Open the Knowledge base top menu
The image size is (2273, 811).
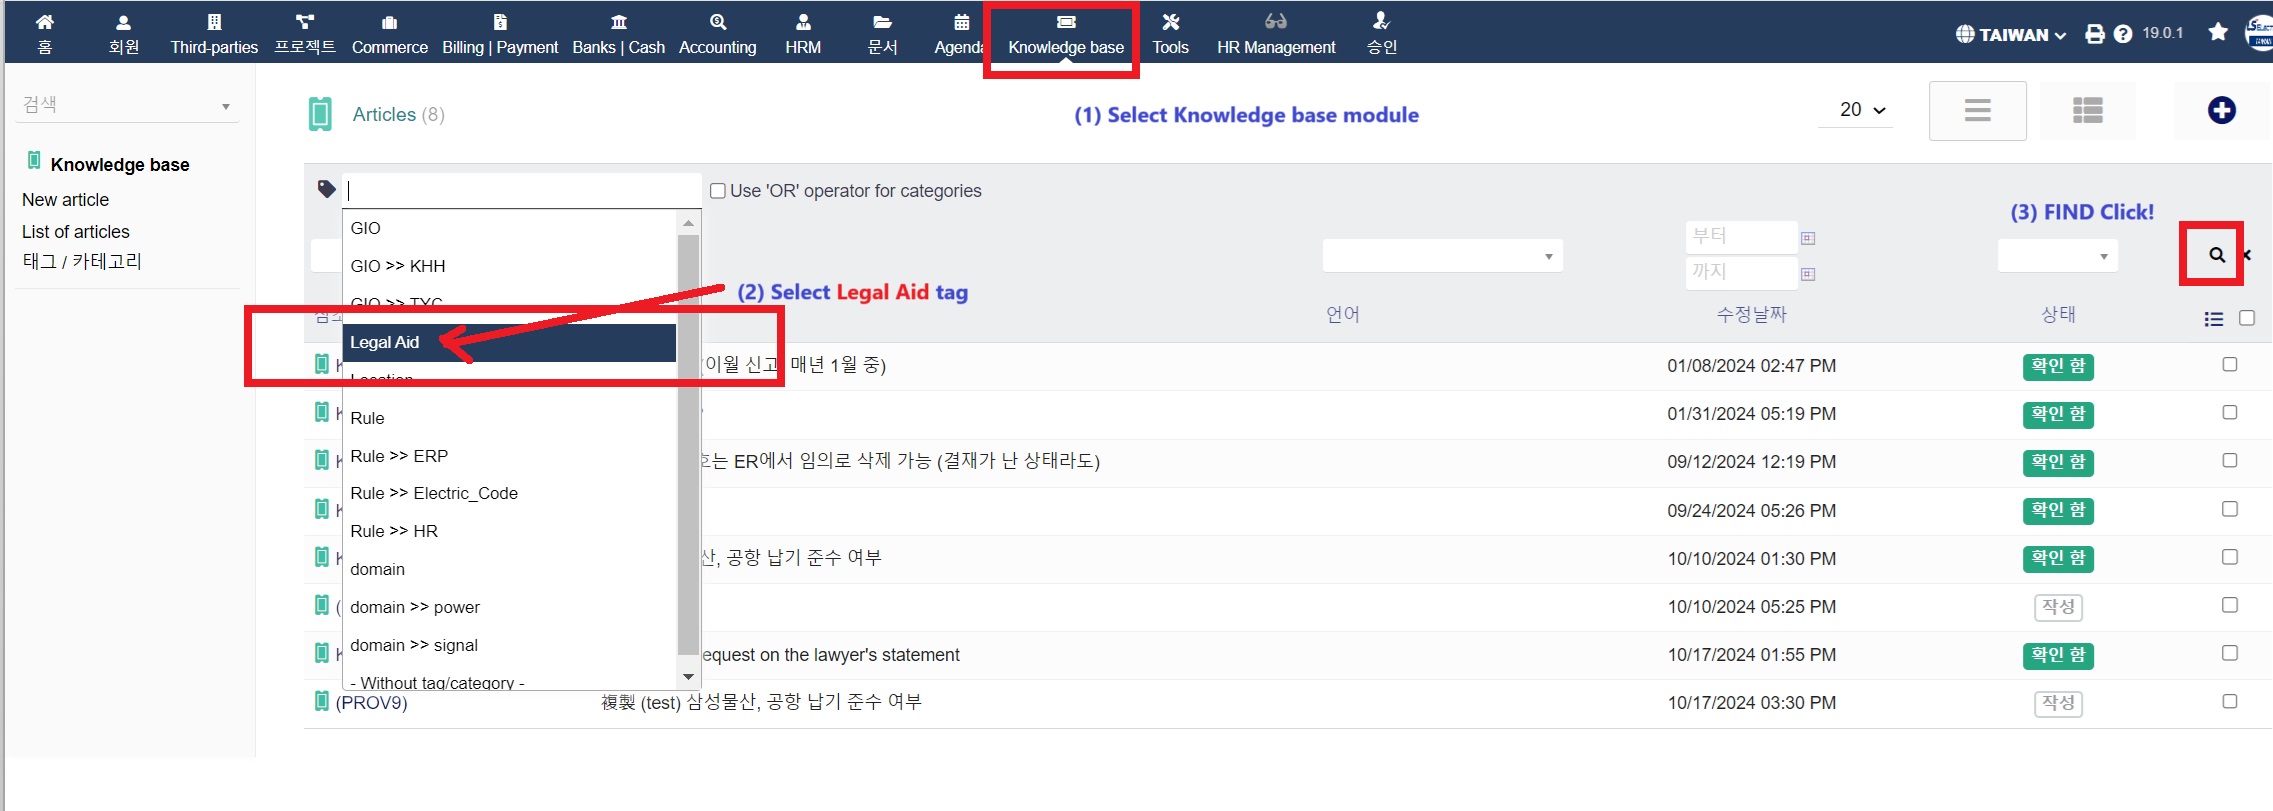point(1065,34)
